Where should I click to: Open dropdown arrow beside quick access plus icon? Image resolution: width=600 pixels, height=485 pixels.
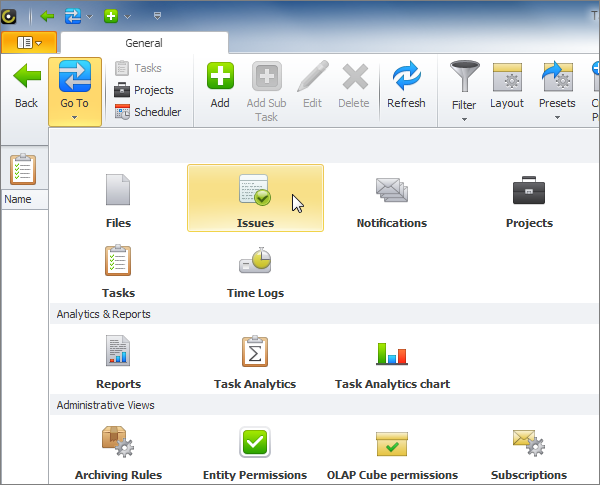pyautogui.click(x=128, y=16)
